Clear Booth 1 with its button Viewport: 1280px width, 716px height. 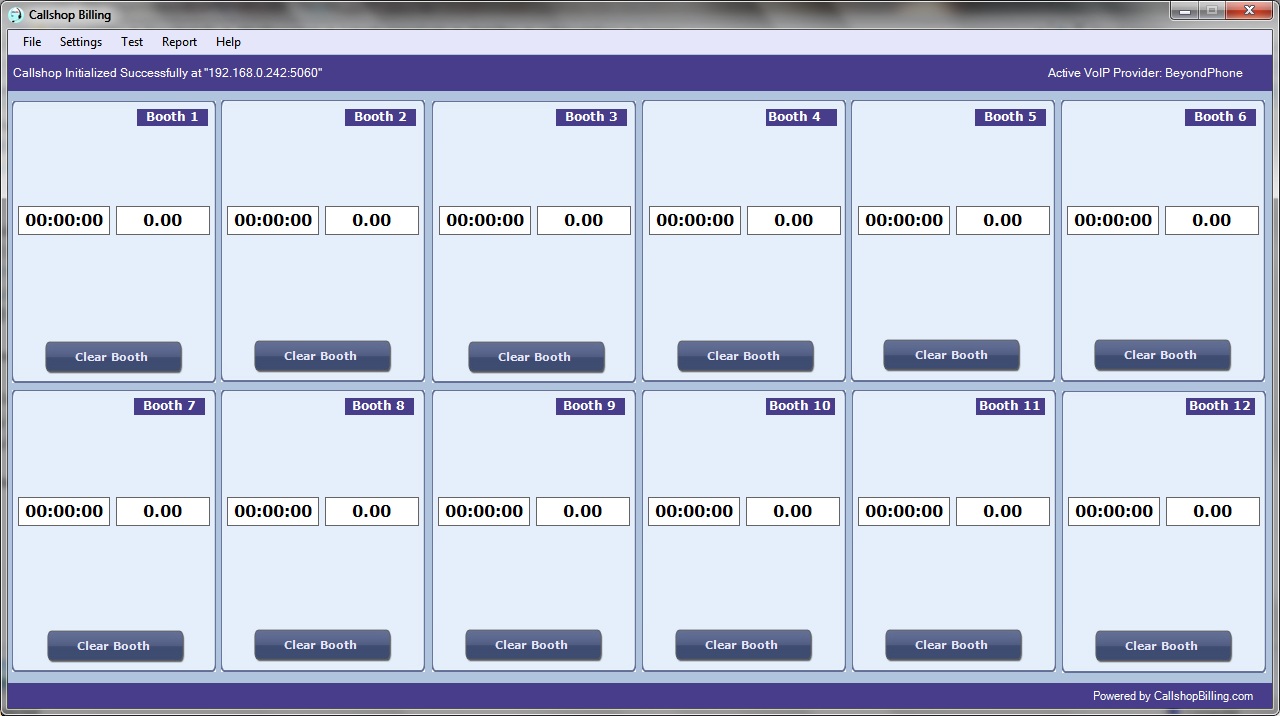click(113, 357)
